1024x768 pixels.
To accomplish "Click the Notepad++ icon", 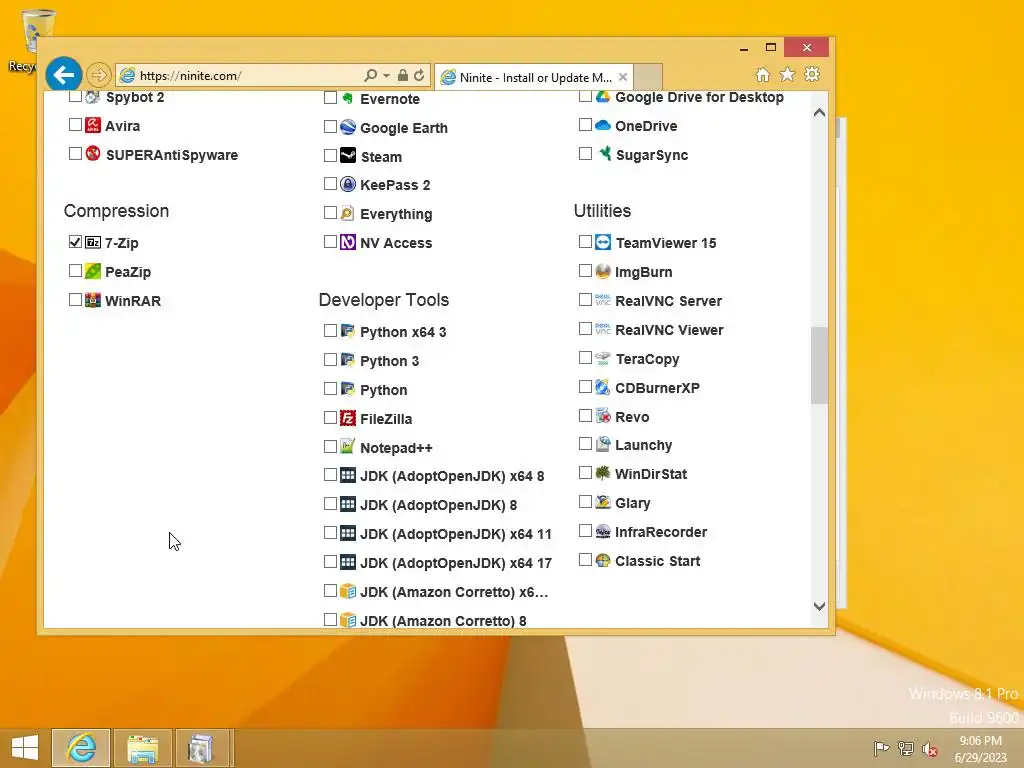I will 348,447.
